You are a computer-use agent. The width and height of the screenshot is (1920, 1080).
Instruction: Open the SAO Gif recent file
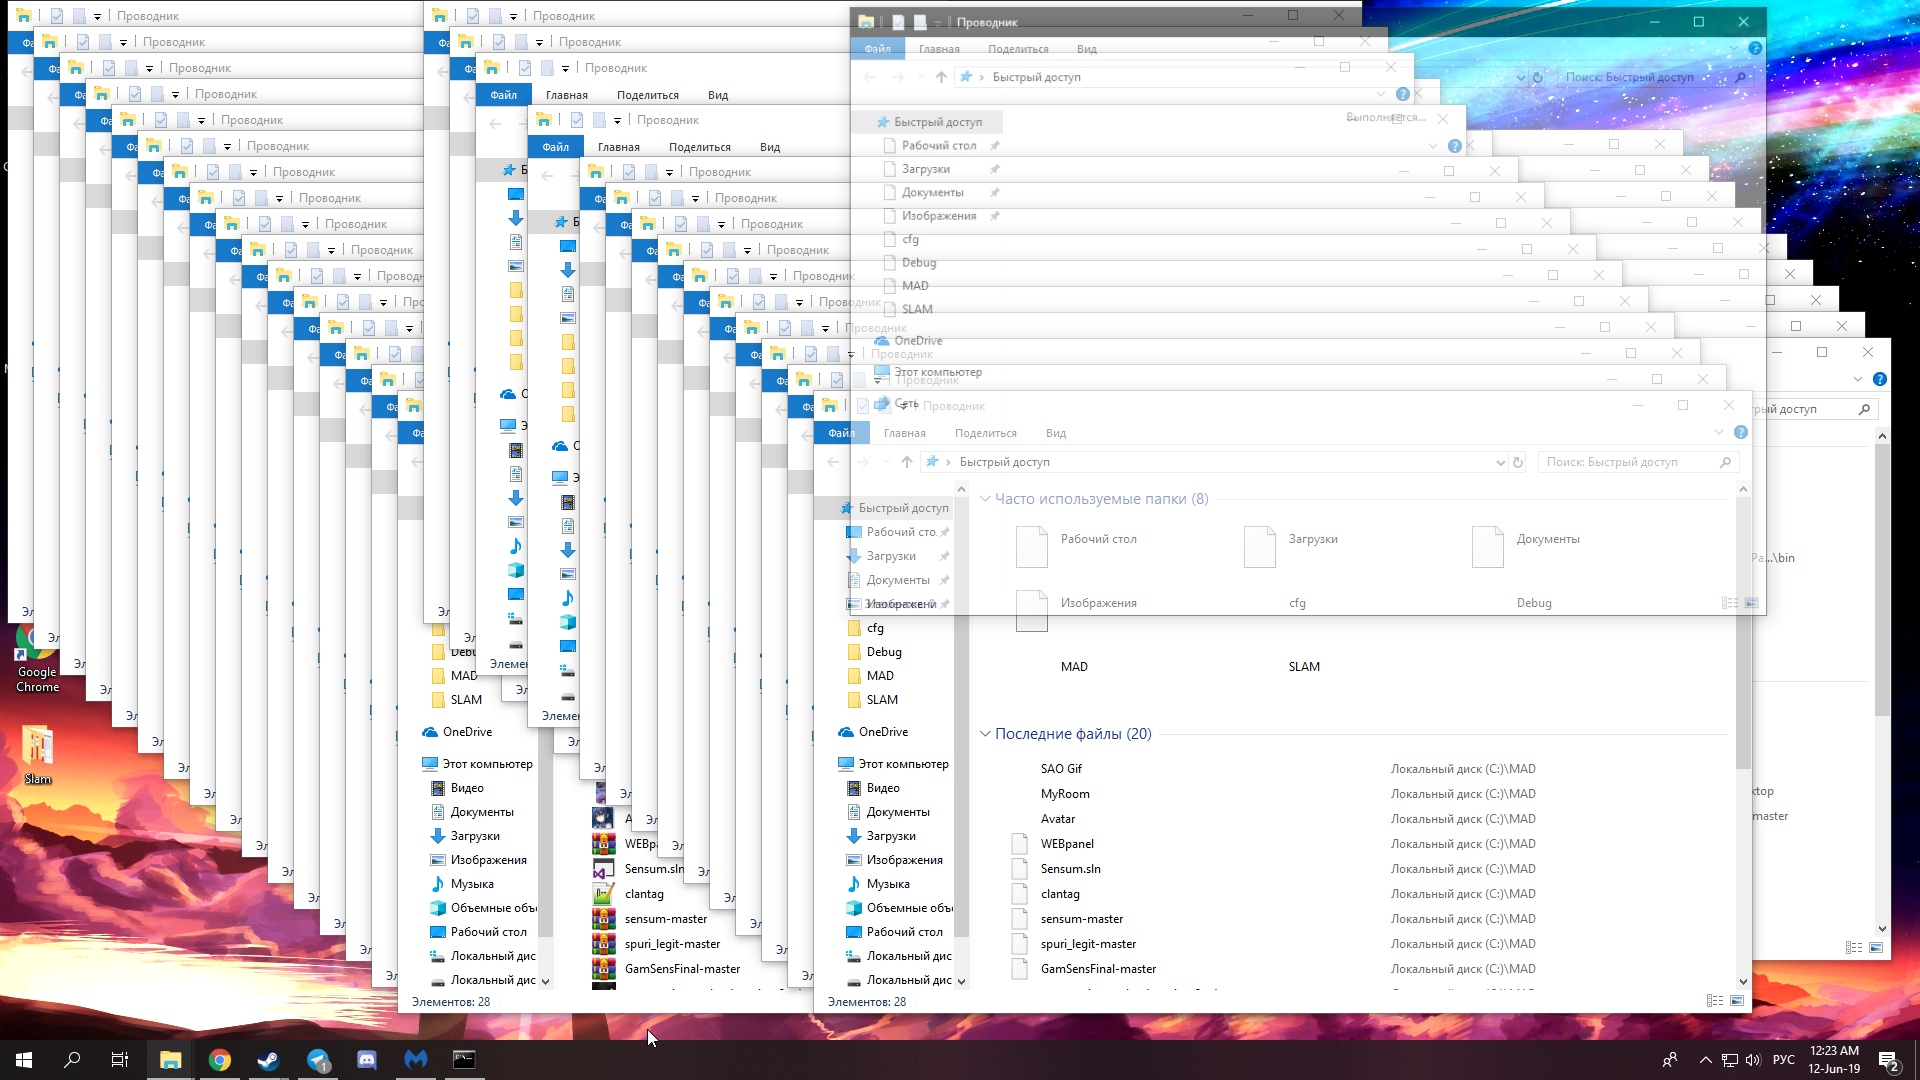coord(1061,769)
